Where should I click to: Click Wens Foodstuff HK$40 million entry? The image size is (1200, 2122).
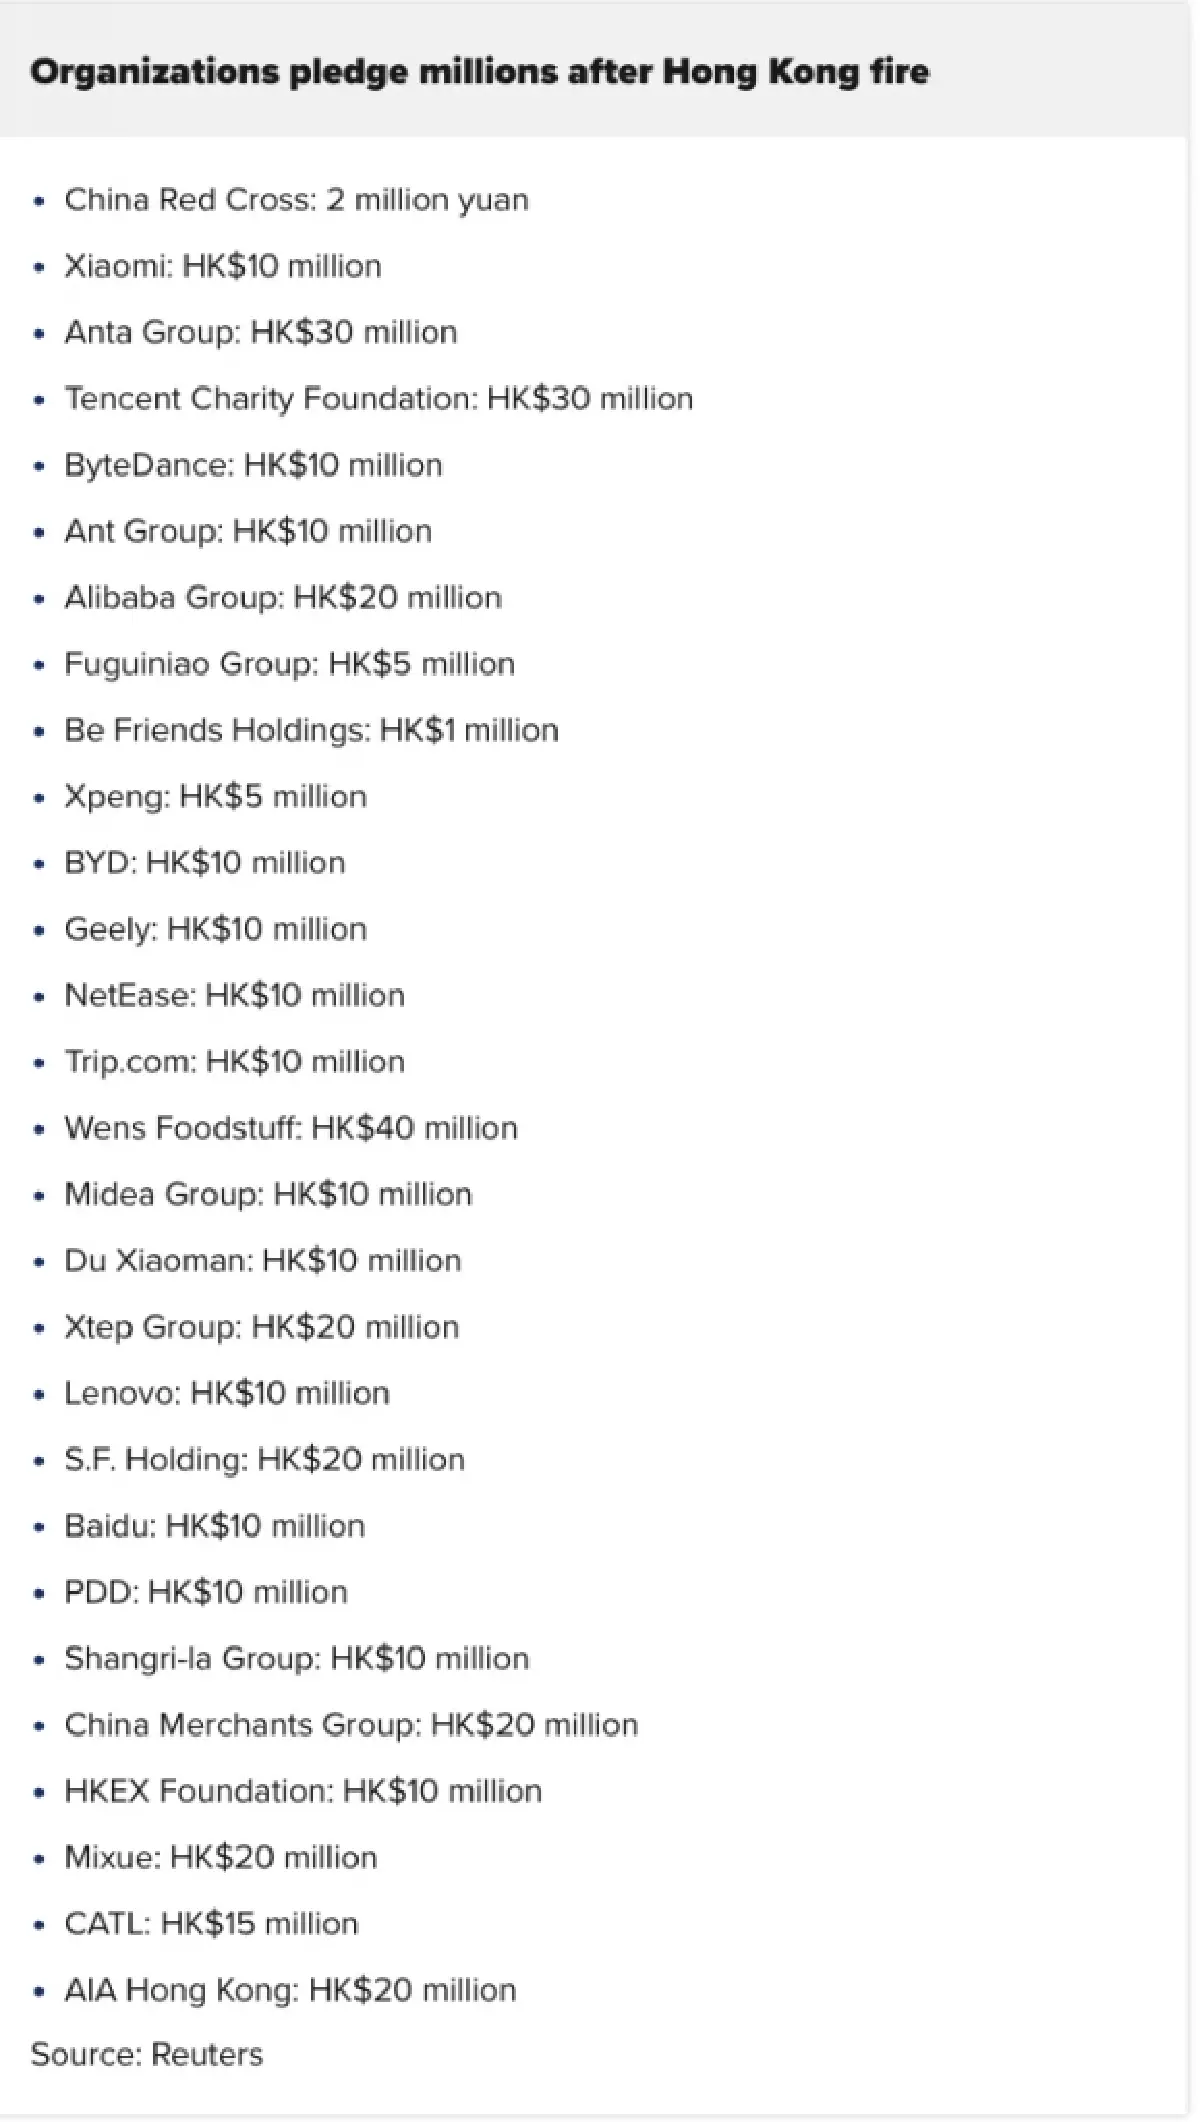290,1128
